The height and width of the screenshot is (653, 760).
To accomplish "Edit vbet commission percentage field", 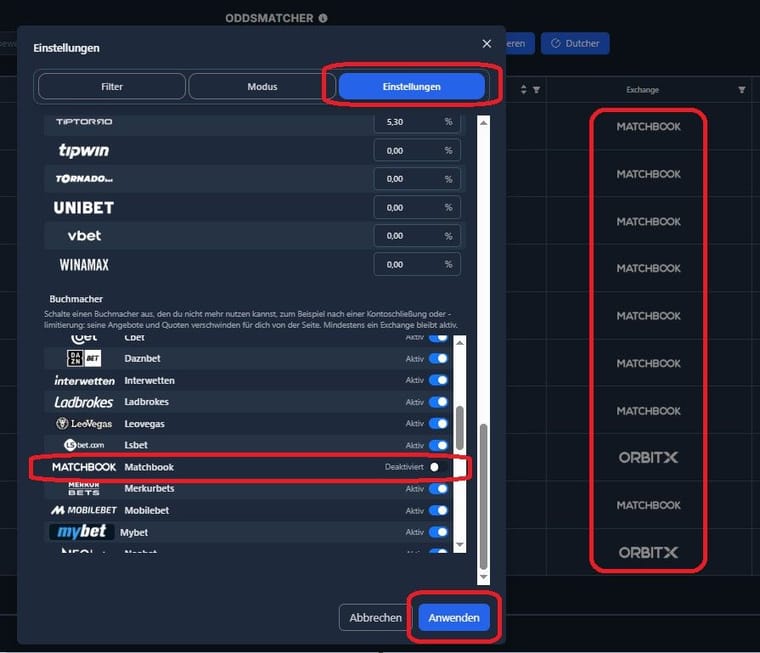I will click(x=417, y=236).
